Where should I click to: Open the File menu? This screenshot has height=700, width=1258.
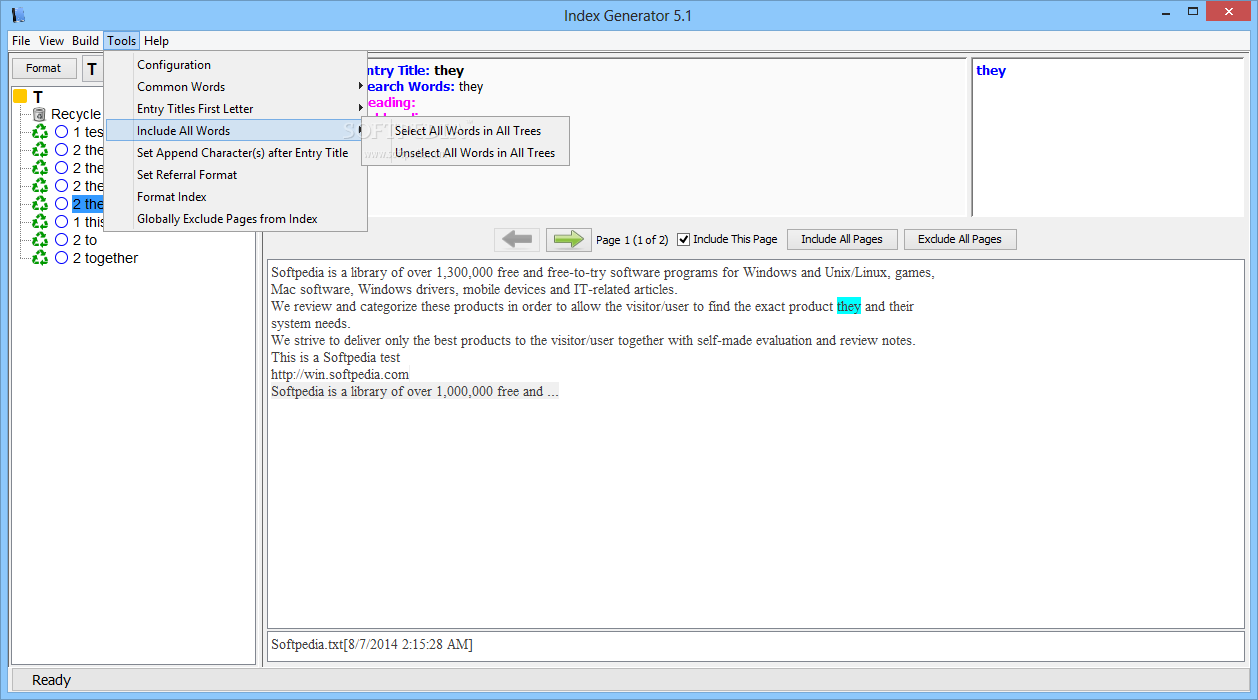pos(21,41)
